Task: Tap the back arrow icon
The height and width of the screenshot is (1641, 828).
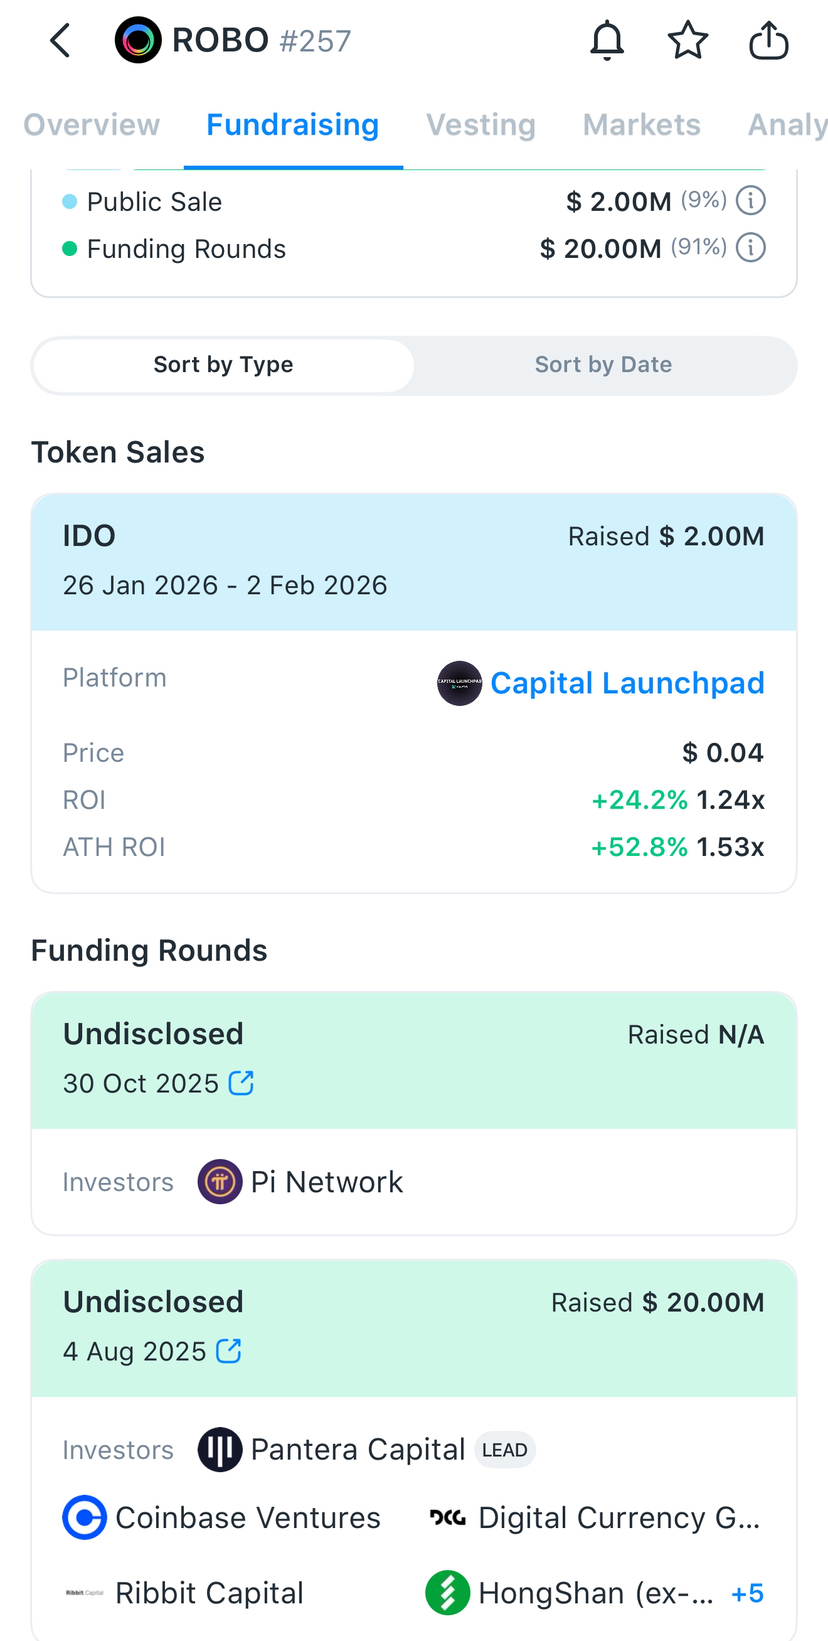Action: [60, 41]
